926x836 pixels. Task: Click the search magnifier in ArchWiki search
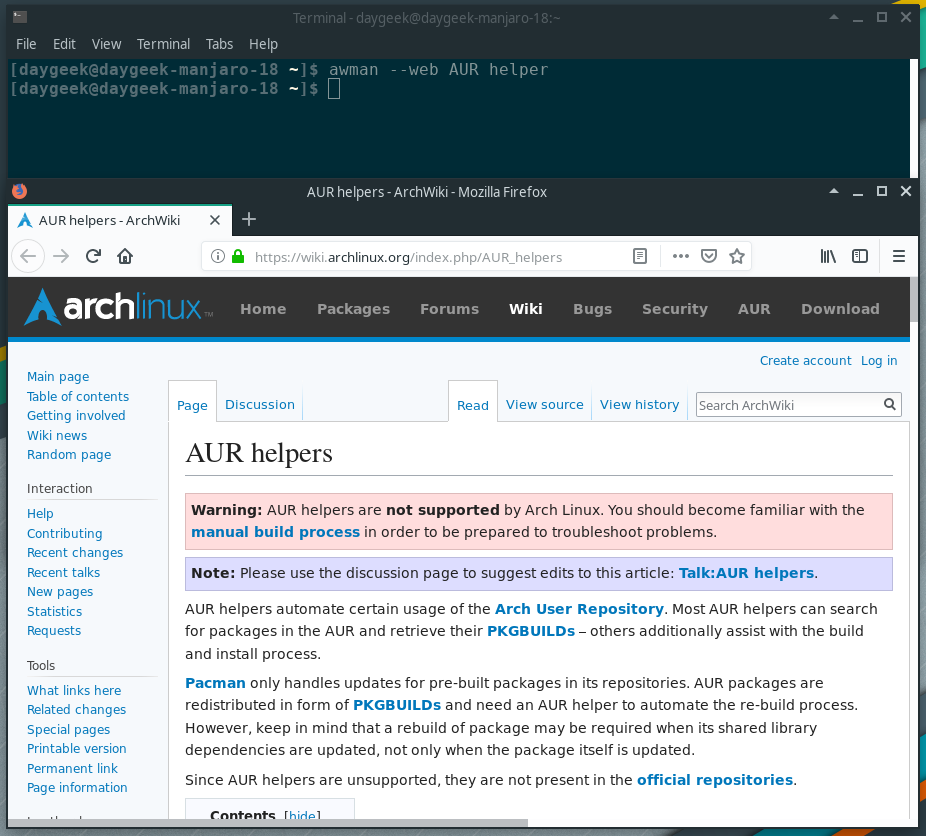[889, 404]
